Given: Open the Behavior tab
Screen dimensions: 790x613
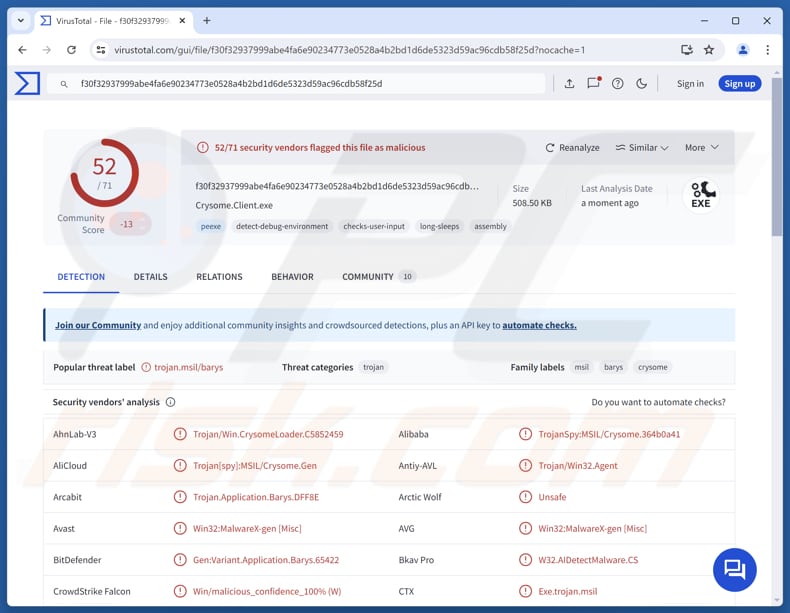Looking at the screenshot, I should coord(292,277).
